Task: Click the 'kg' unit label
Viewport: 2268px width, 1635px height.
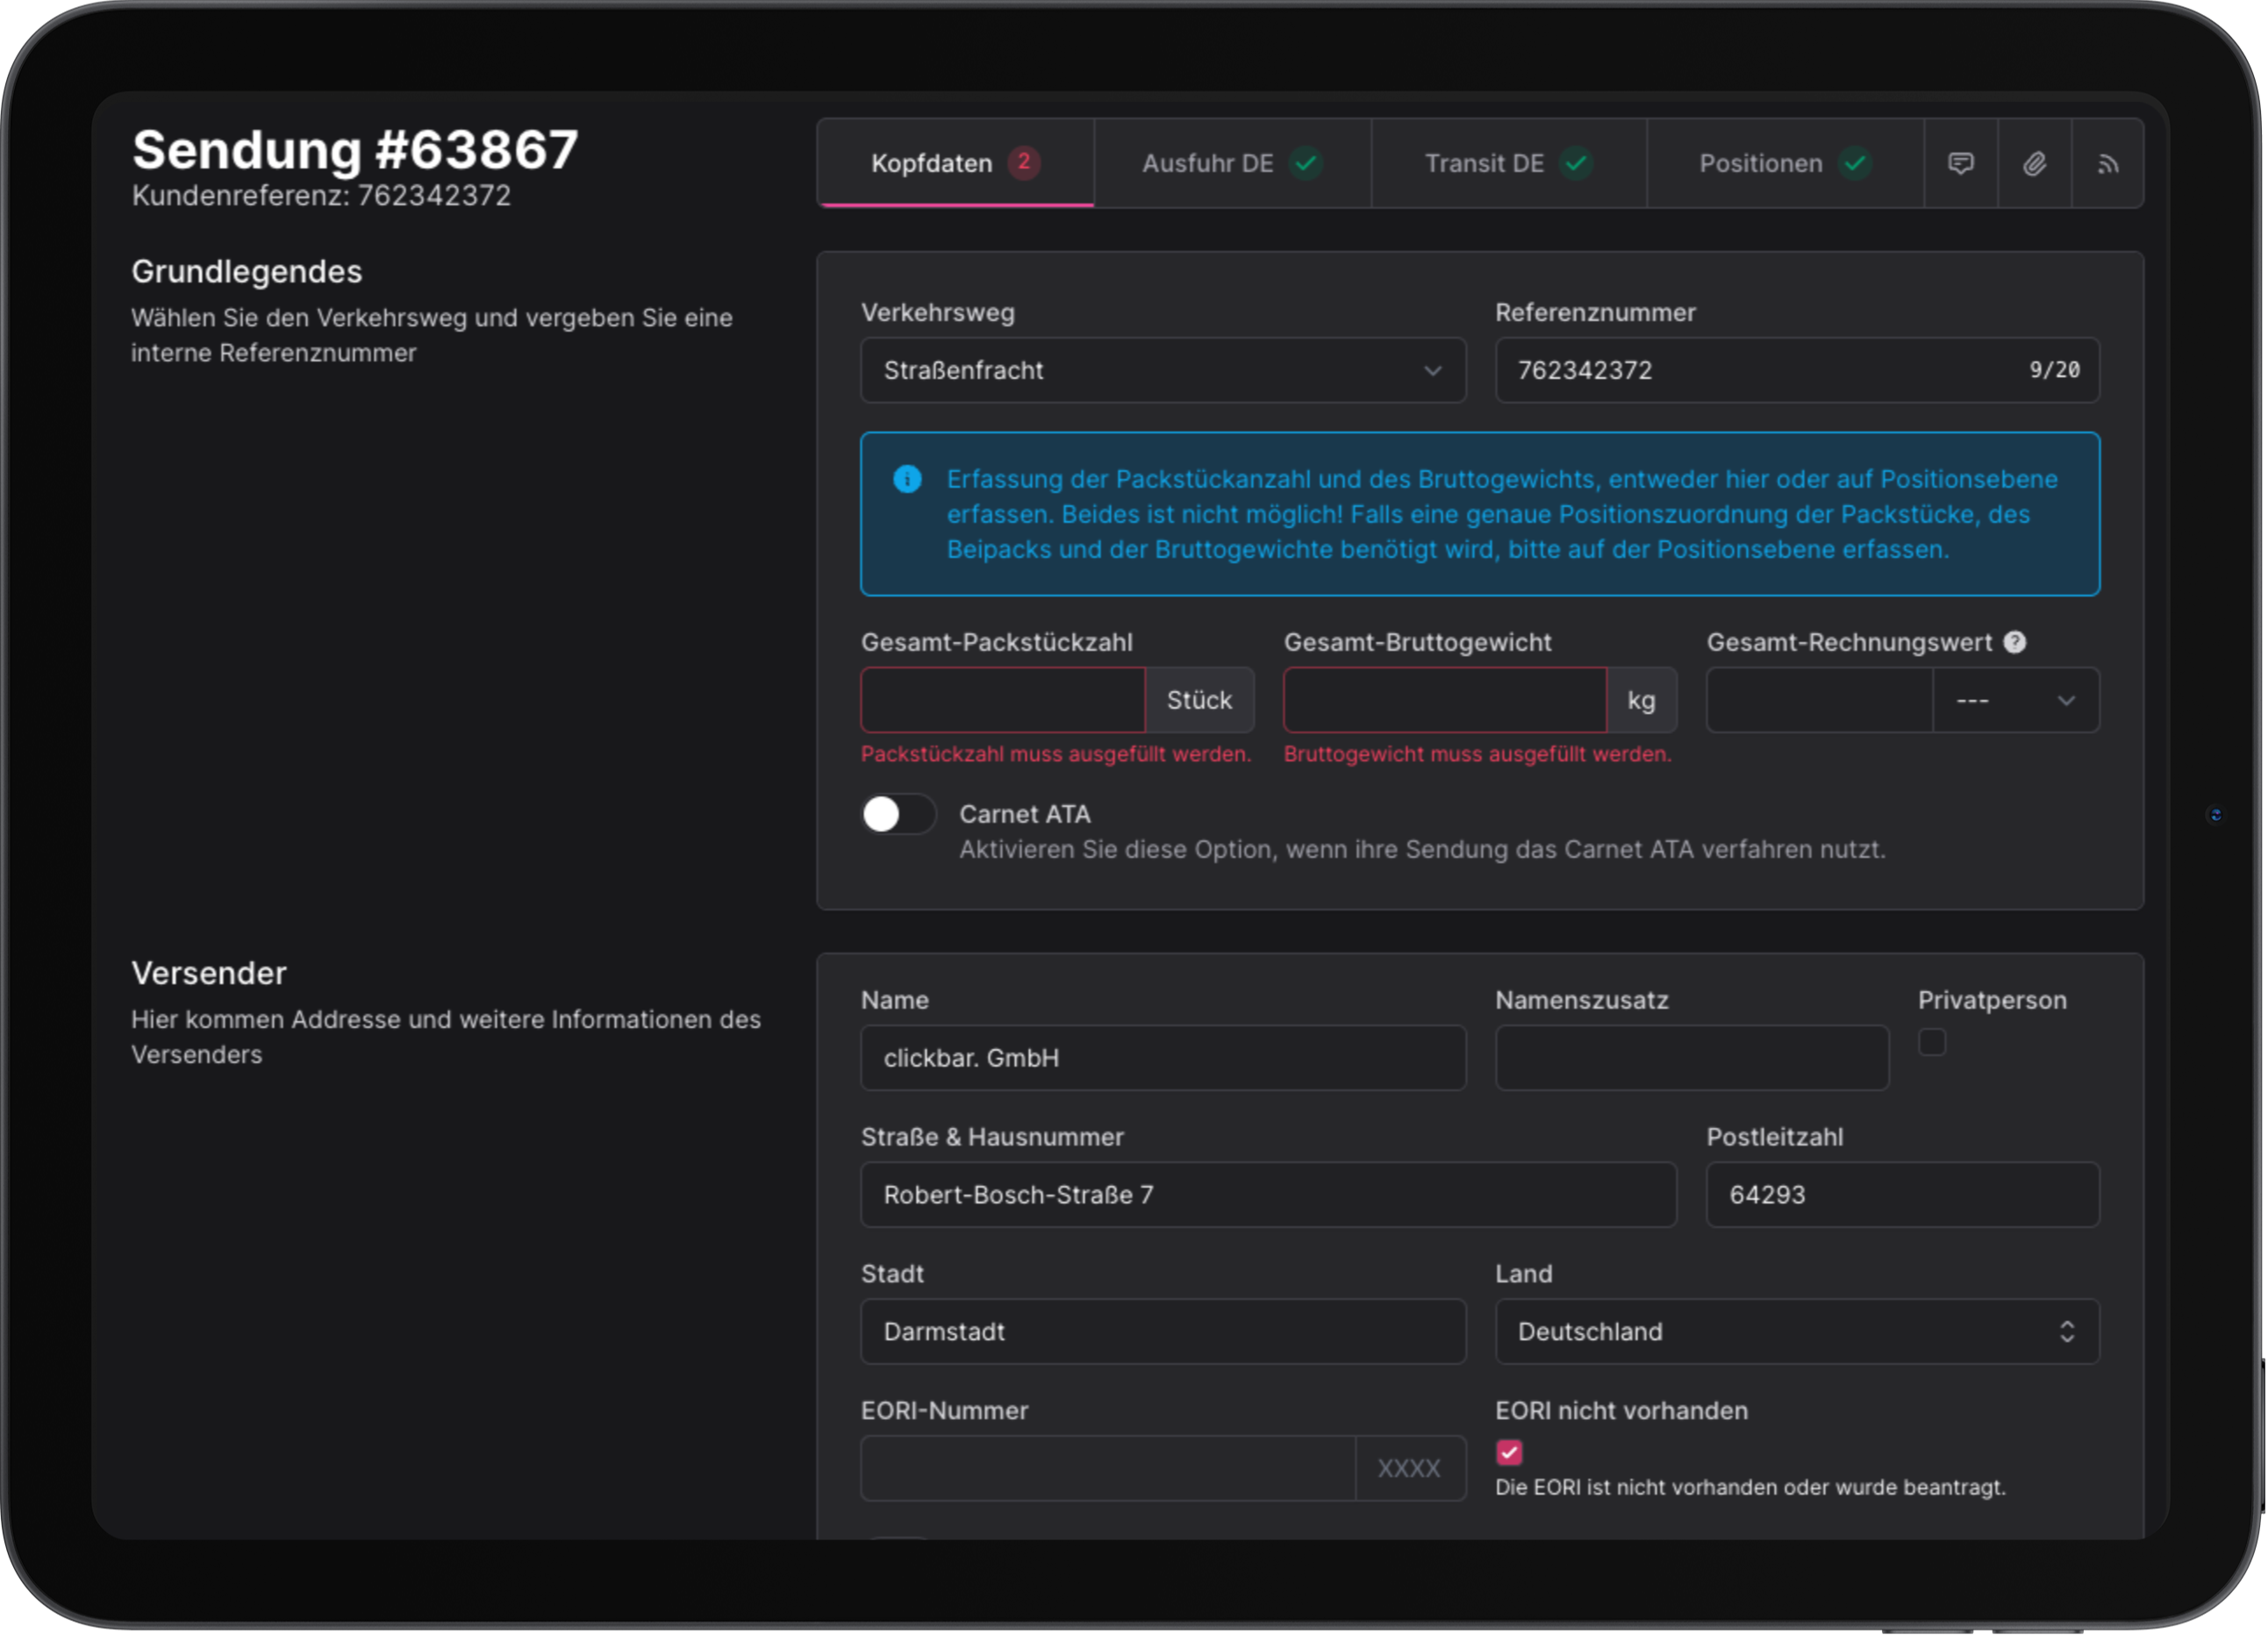Action: pyautogui.click(x=1641, y=700)
